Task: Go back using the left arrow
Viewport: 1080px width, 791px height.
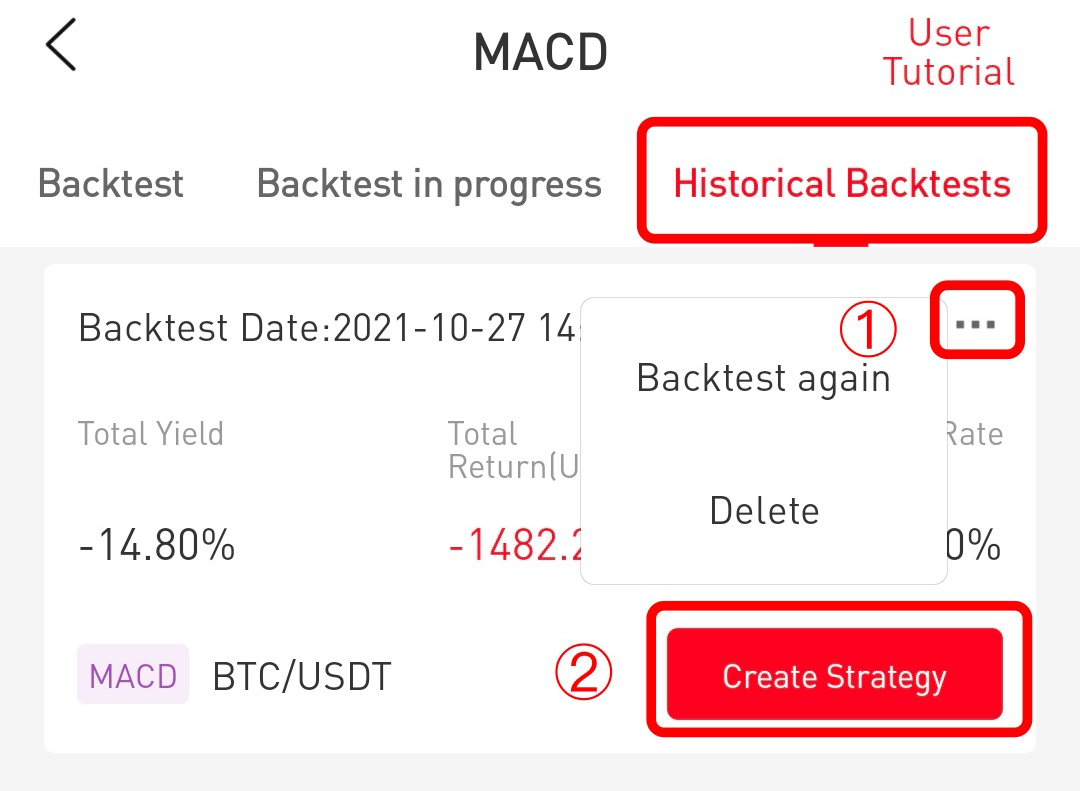Action: (x=61, y=47)
